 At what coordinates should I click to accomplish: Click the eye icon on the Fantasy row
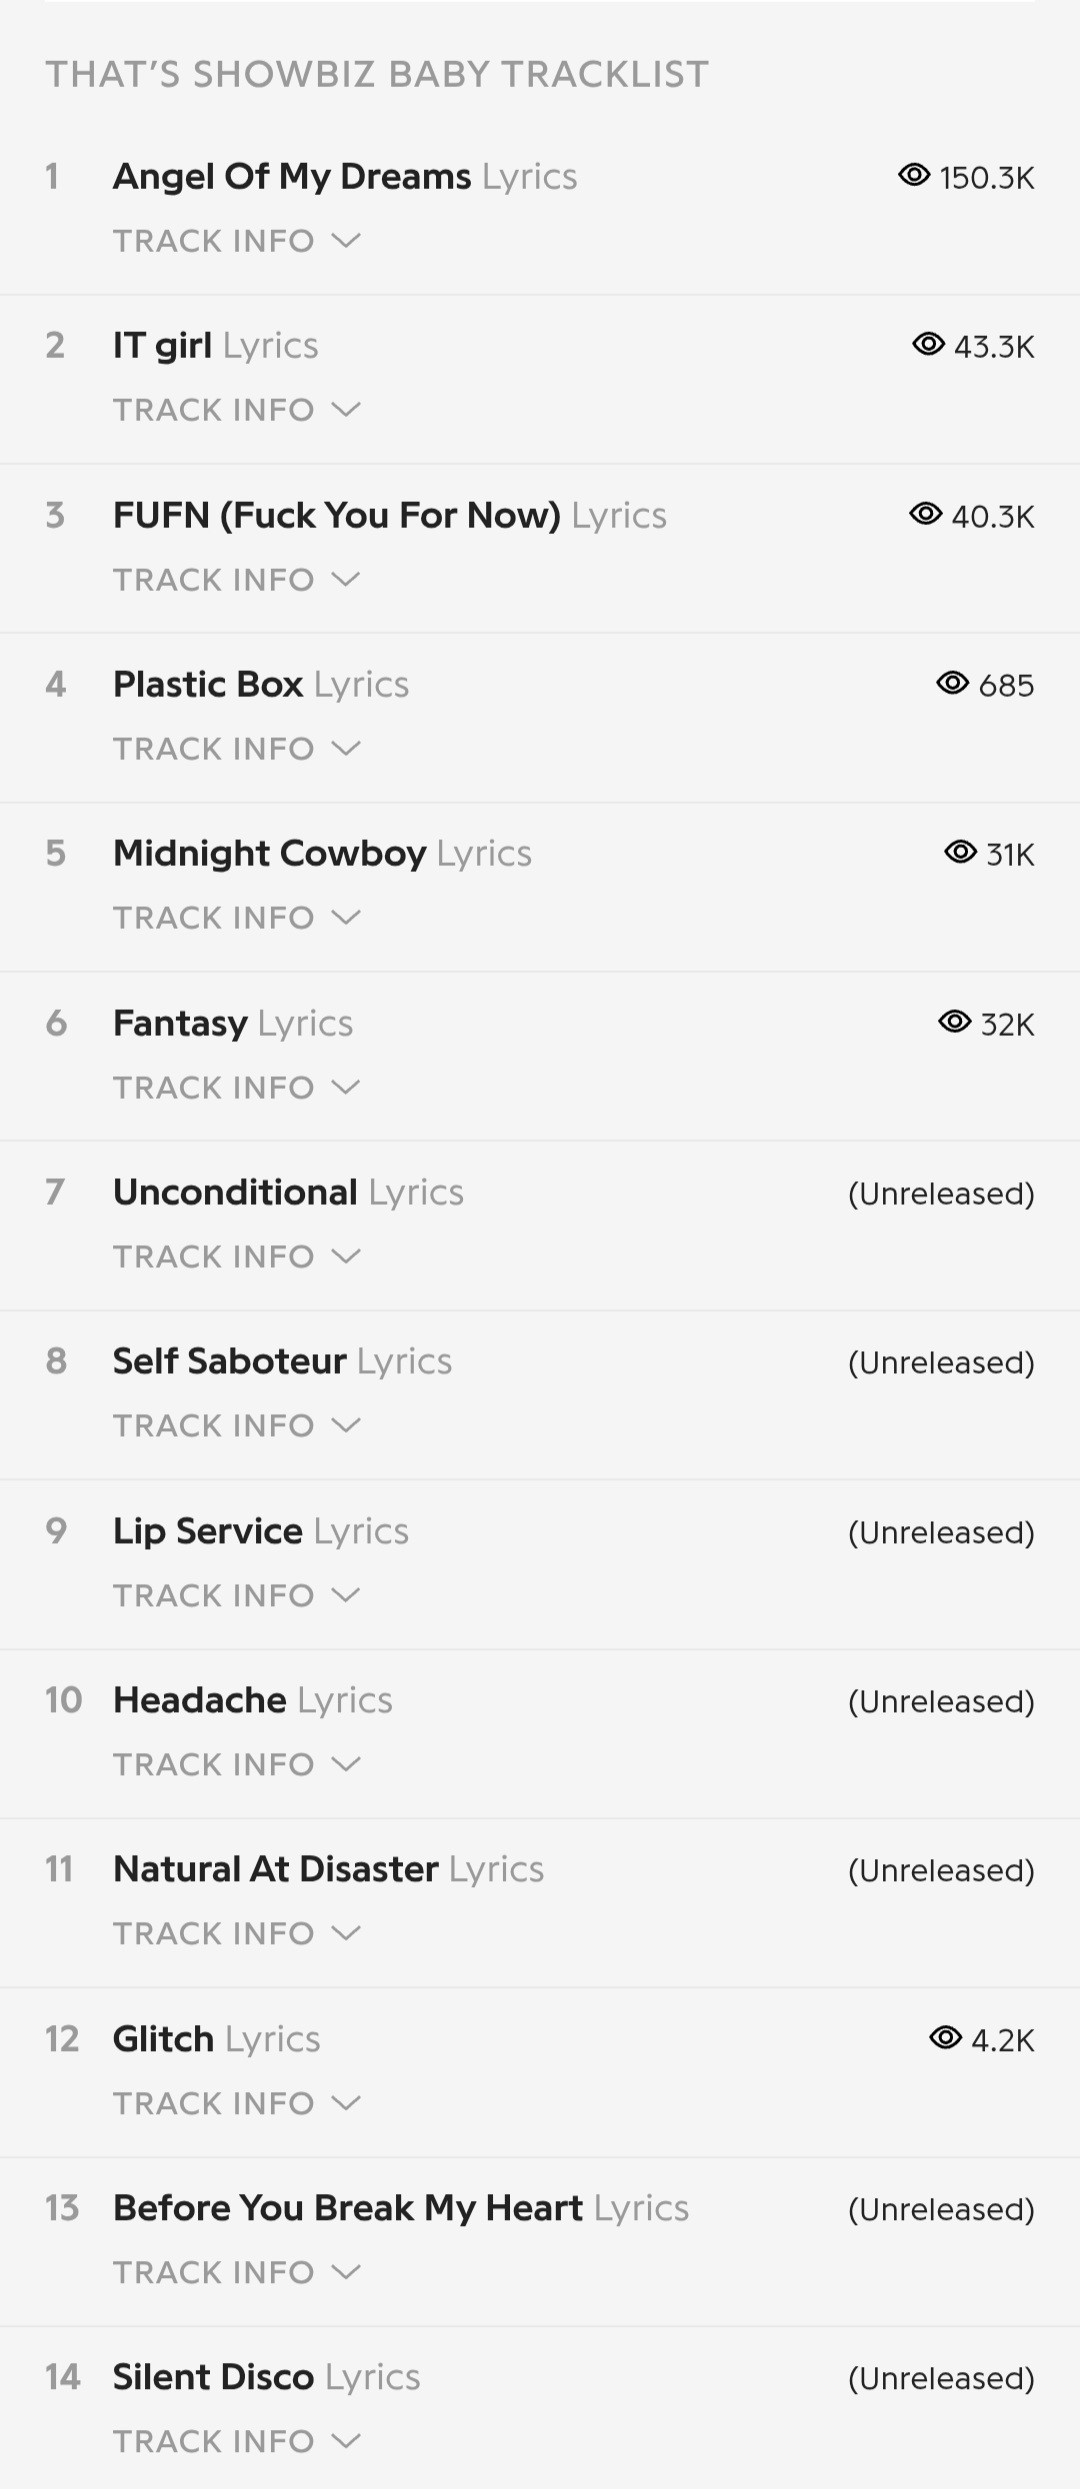pos(954,1022)
